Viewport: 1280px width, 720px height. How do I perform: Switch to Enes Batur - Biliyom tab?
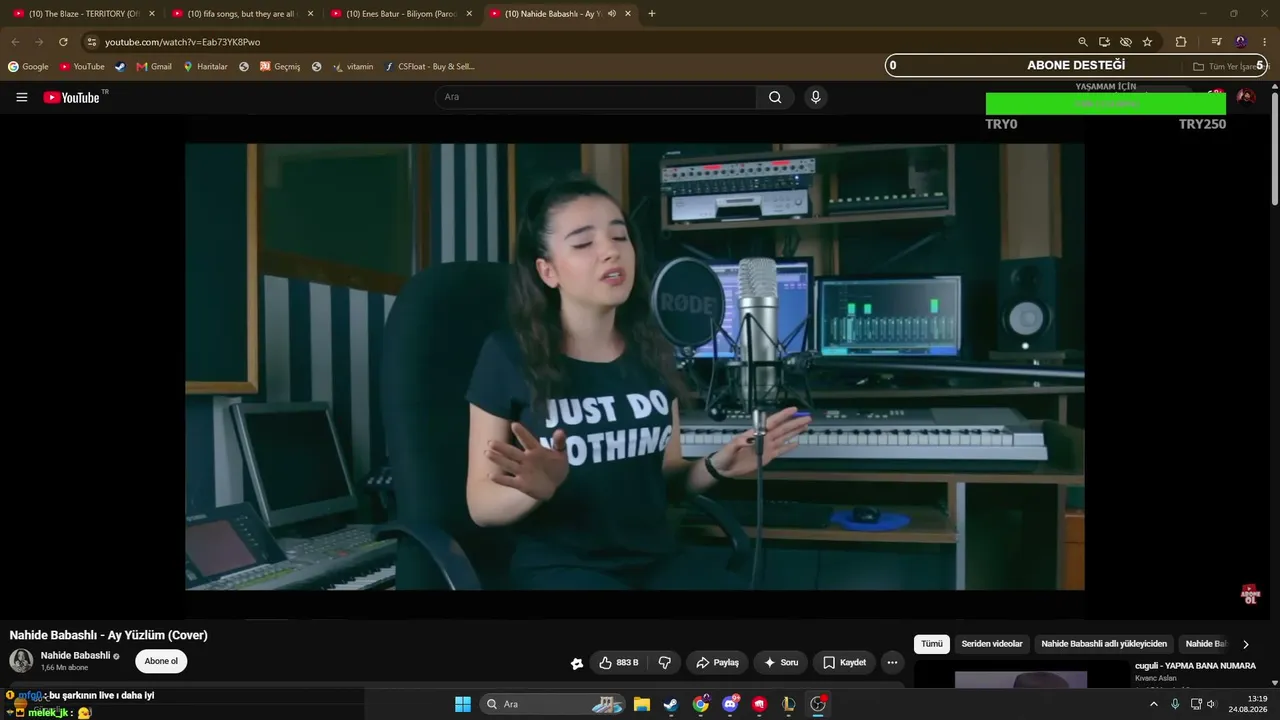pyautogui.click(x=396, y=14)
